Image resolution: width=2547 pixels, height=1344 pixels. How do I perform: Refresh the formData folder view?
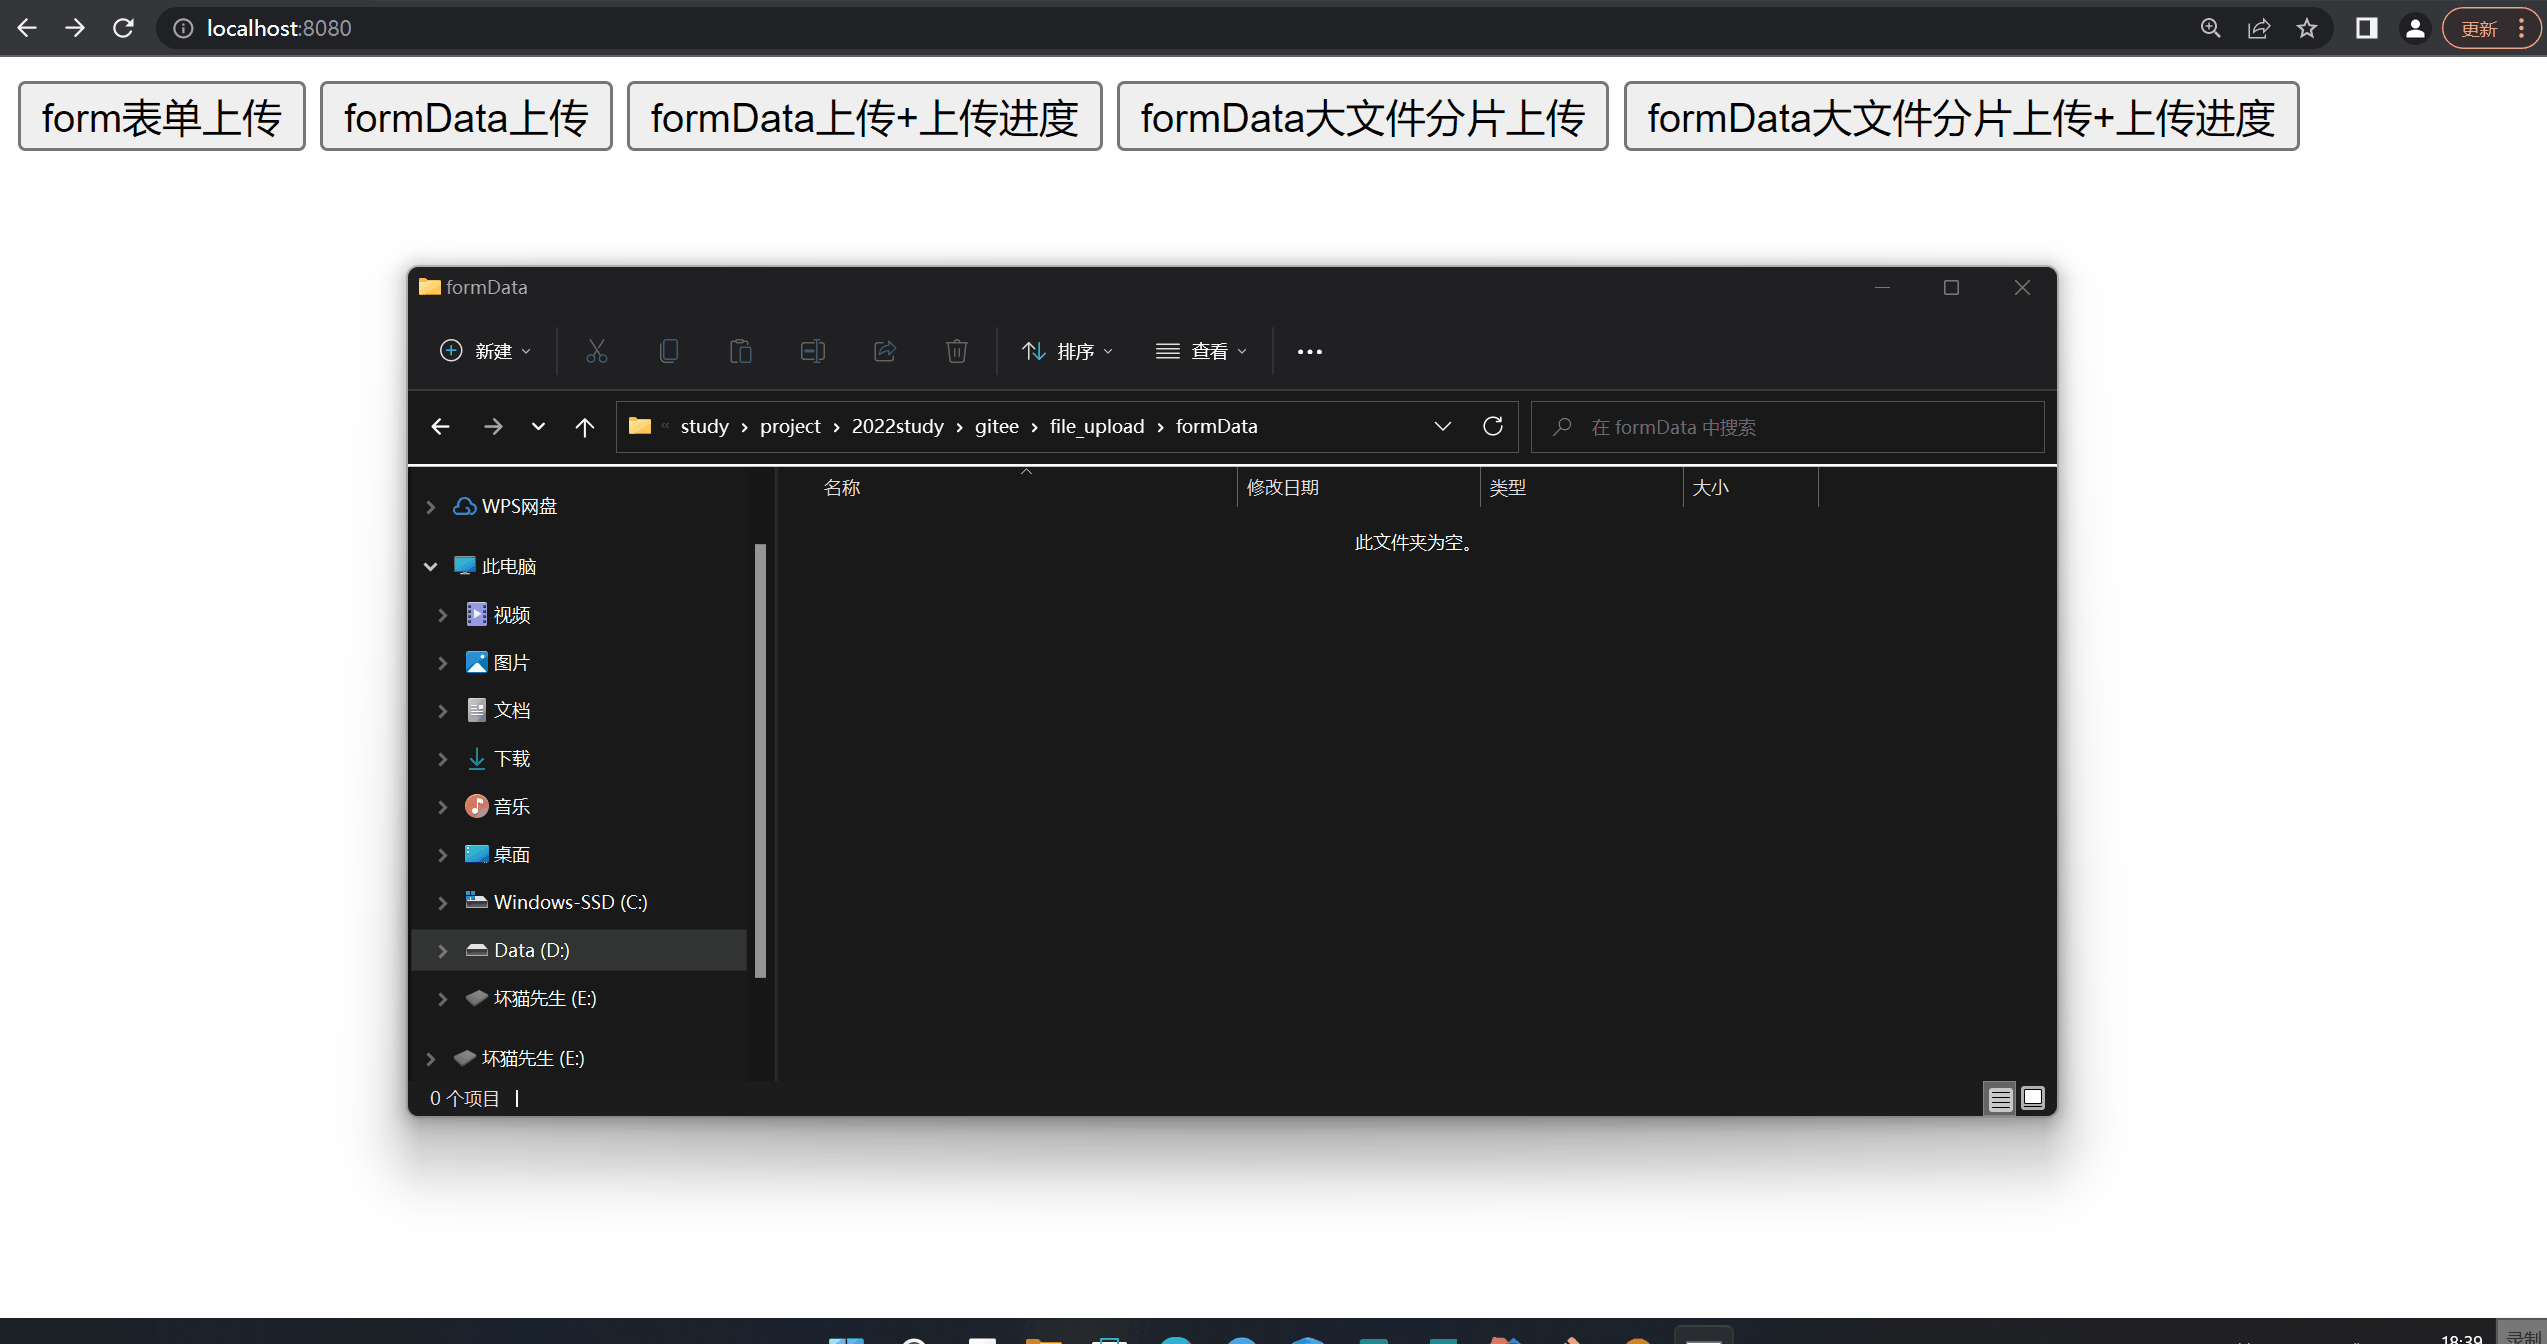pyautogui.click(x=1493, y=426)
